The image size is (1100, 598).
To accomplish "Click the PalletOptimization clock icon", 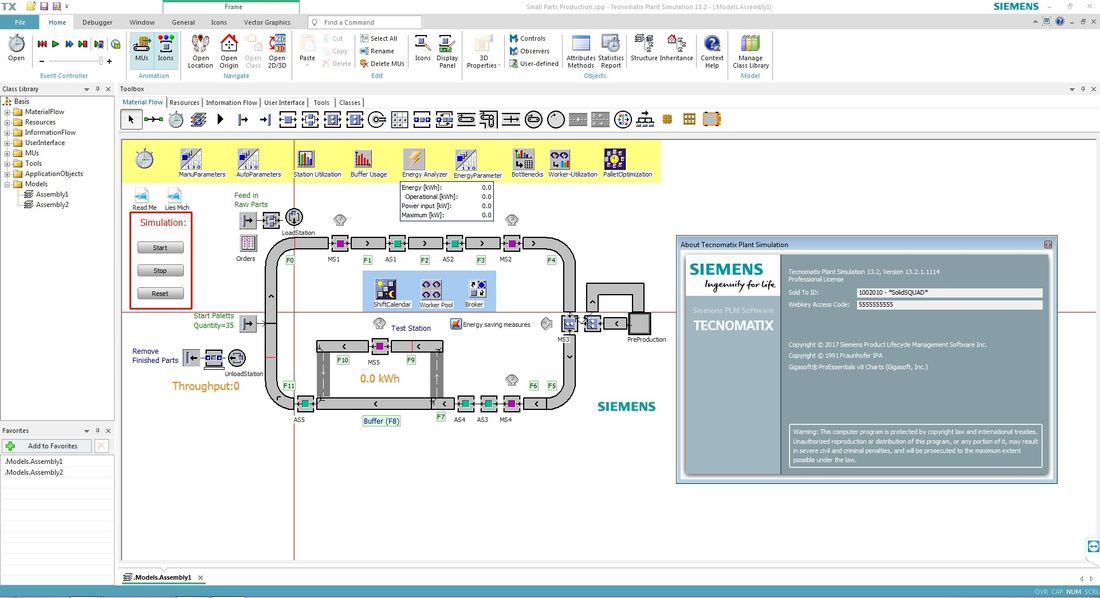I will (613, 158).
